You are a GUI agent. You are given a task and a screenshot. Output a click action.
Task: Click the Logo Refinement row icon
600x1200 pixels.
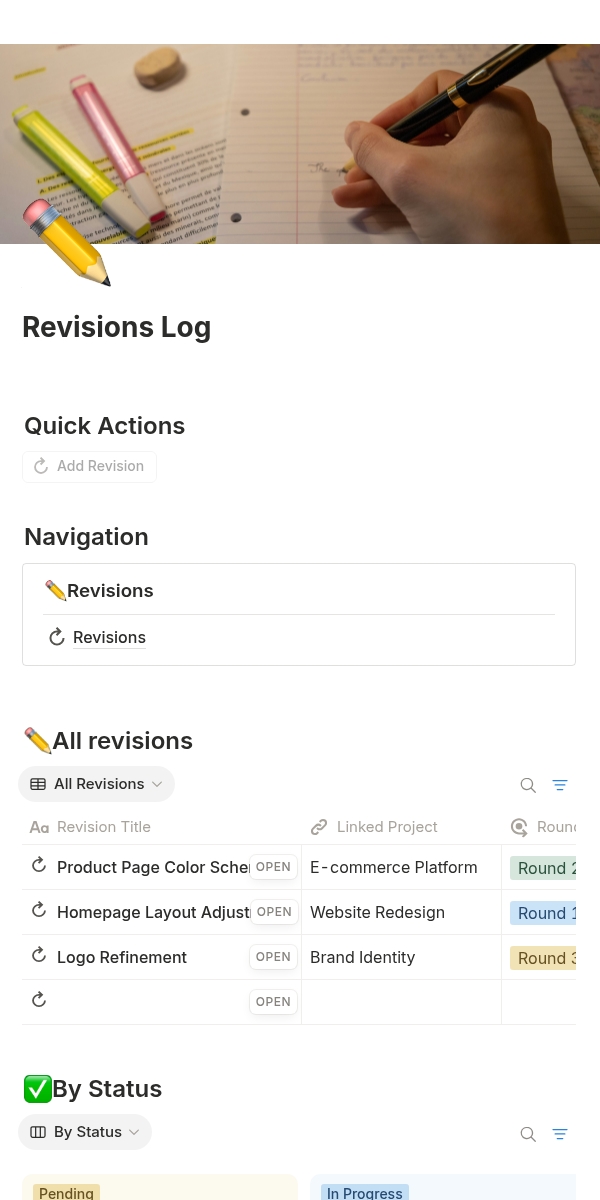pos(39,956)
